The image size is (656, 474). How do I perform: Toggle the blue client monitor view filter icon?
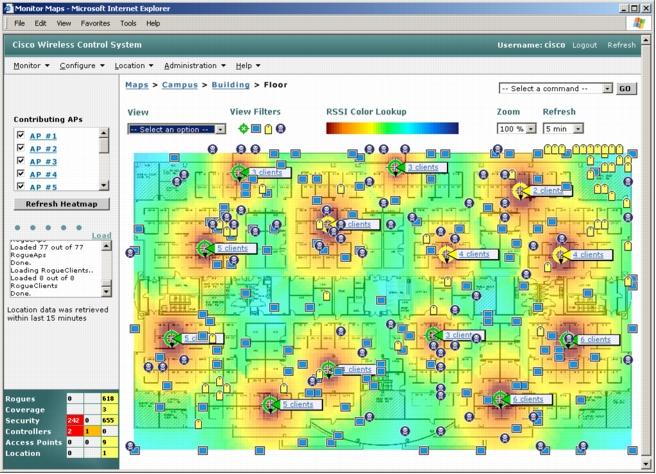point(256,128)
